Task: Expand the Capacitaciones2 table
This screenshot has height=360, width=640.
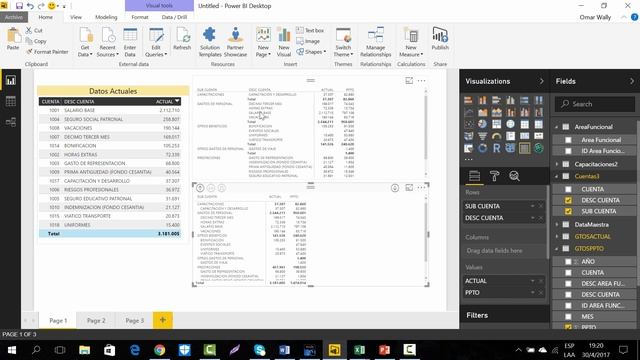Action: 556,164
